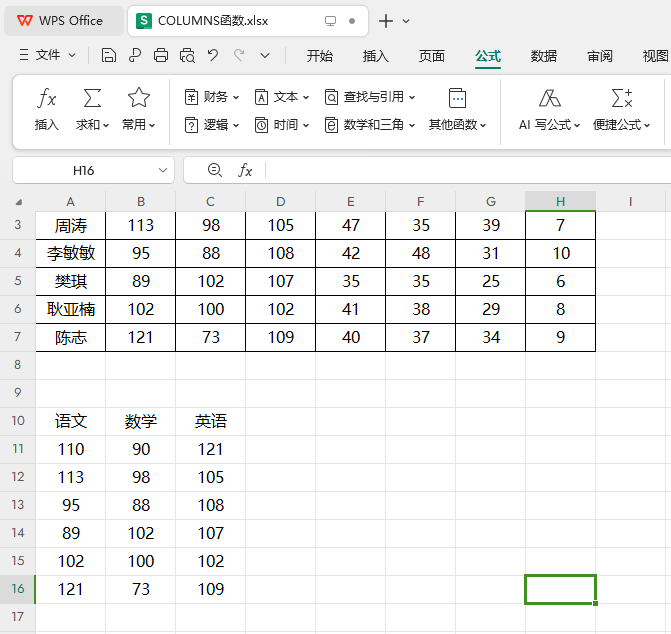Image resolution: width=671 pixels, height=634 pixels.
Task: Click the Undo arrow icon
Action: [x=213, y=55]
